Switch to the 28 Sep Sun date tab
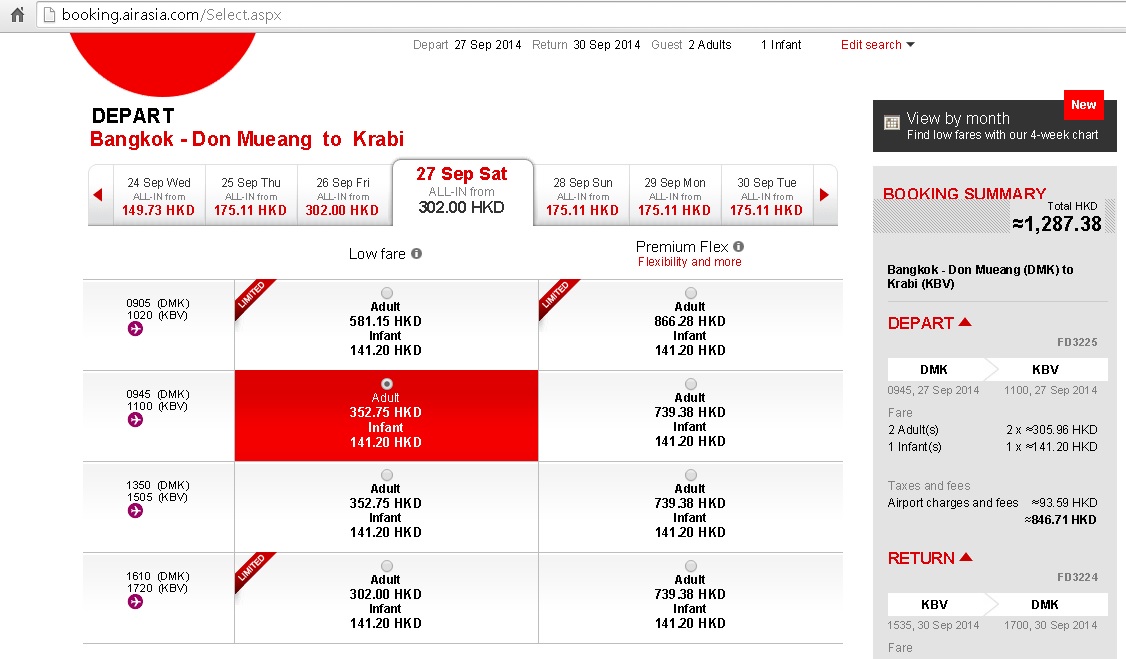1126x659 pixels. pyautogui.click(x=583, y=196)
